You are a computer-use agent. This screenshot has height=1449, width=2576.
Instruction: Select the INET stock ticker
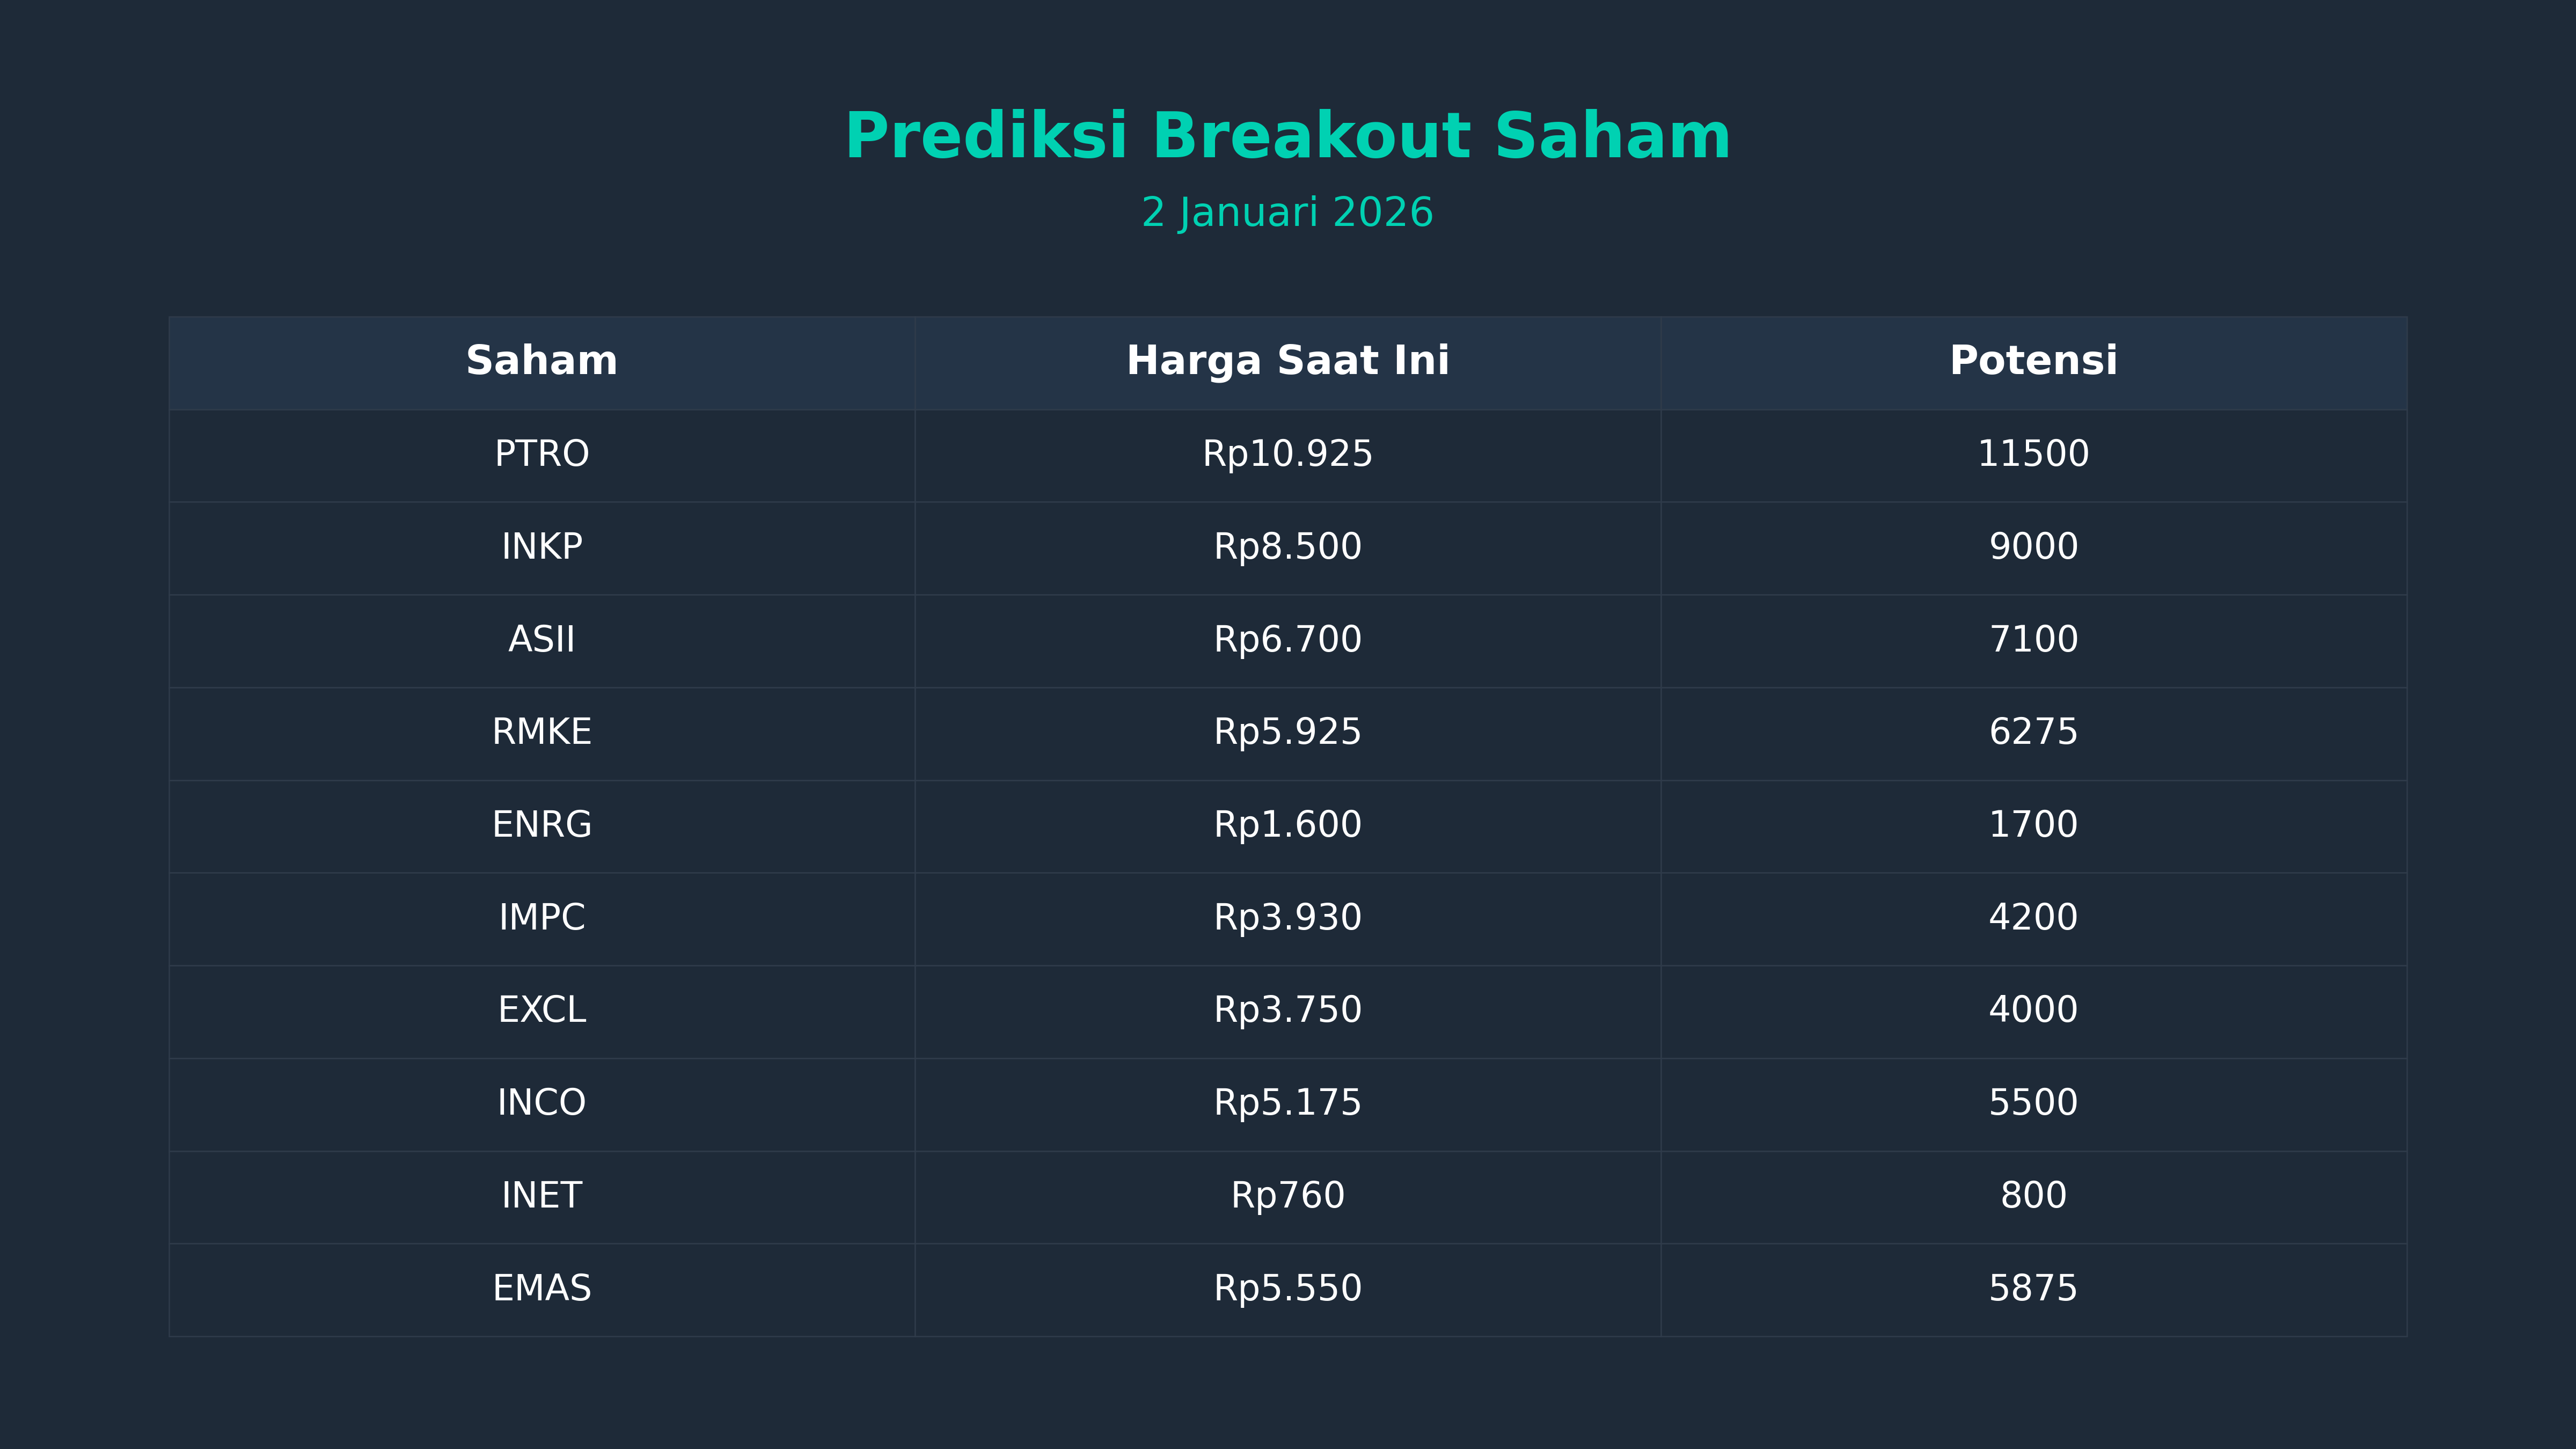[x=541, y=1196]
